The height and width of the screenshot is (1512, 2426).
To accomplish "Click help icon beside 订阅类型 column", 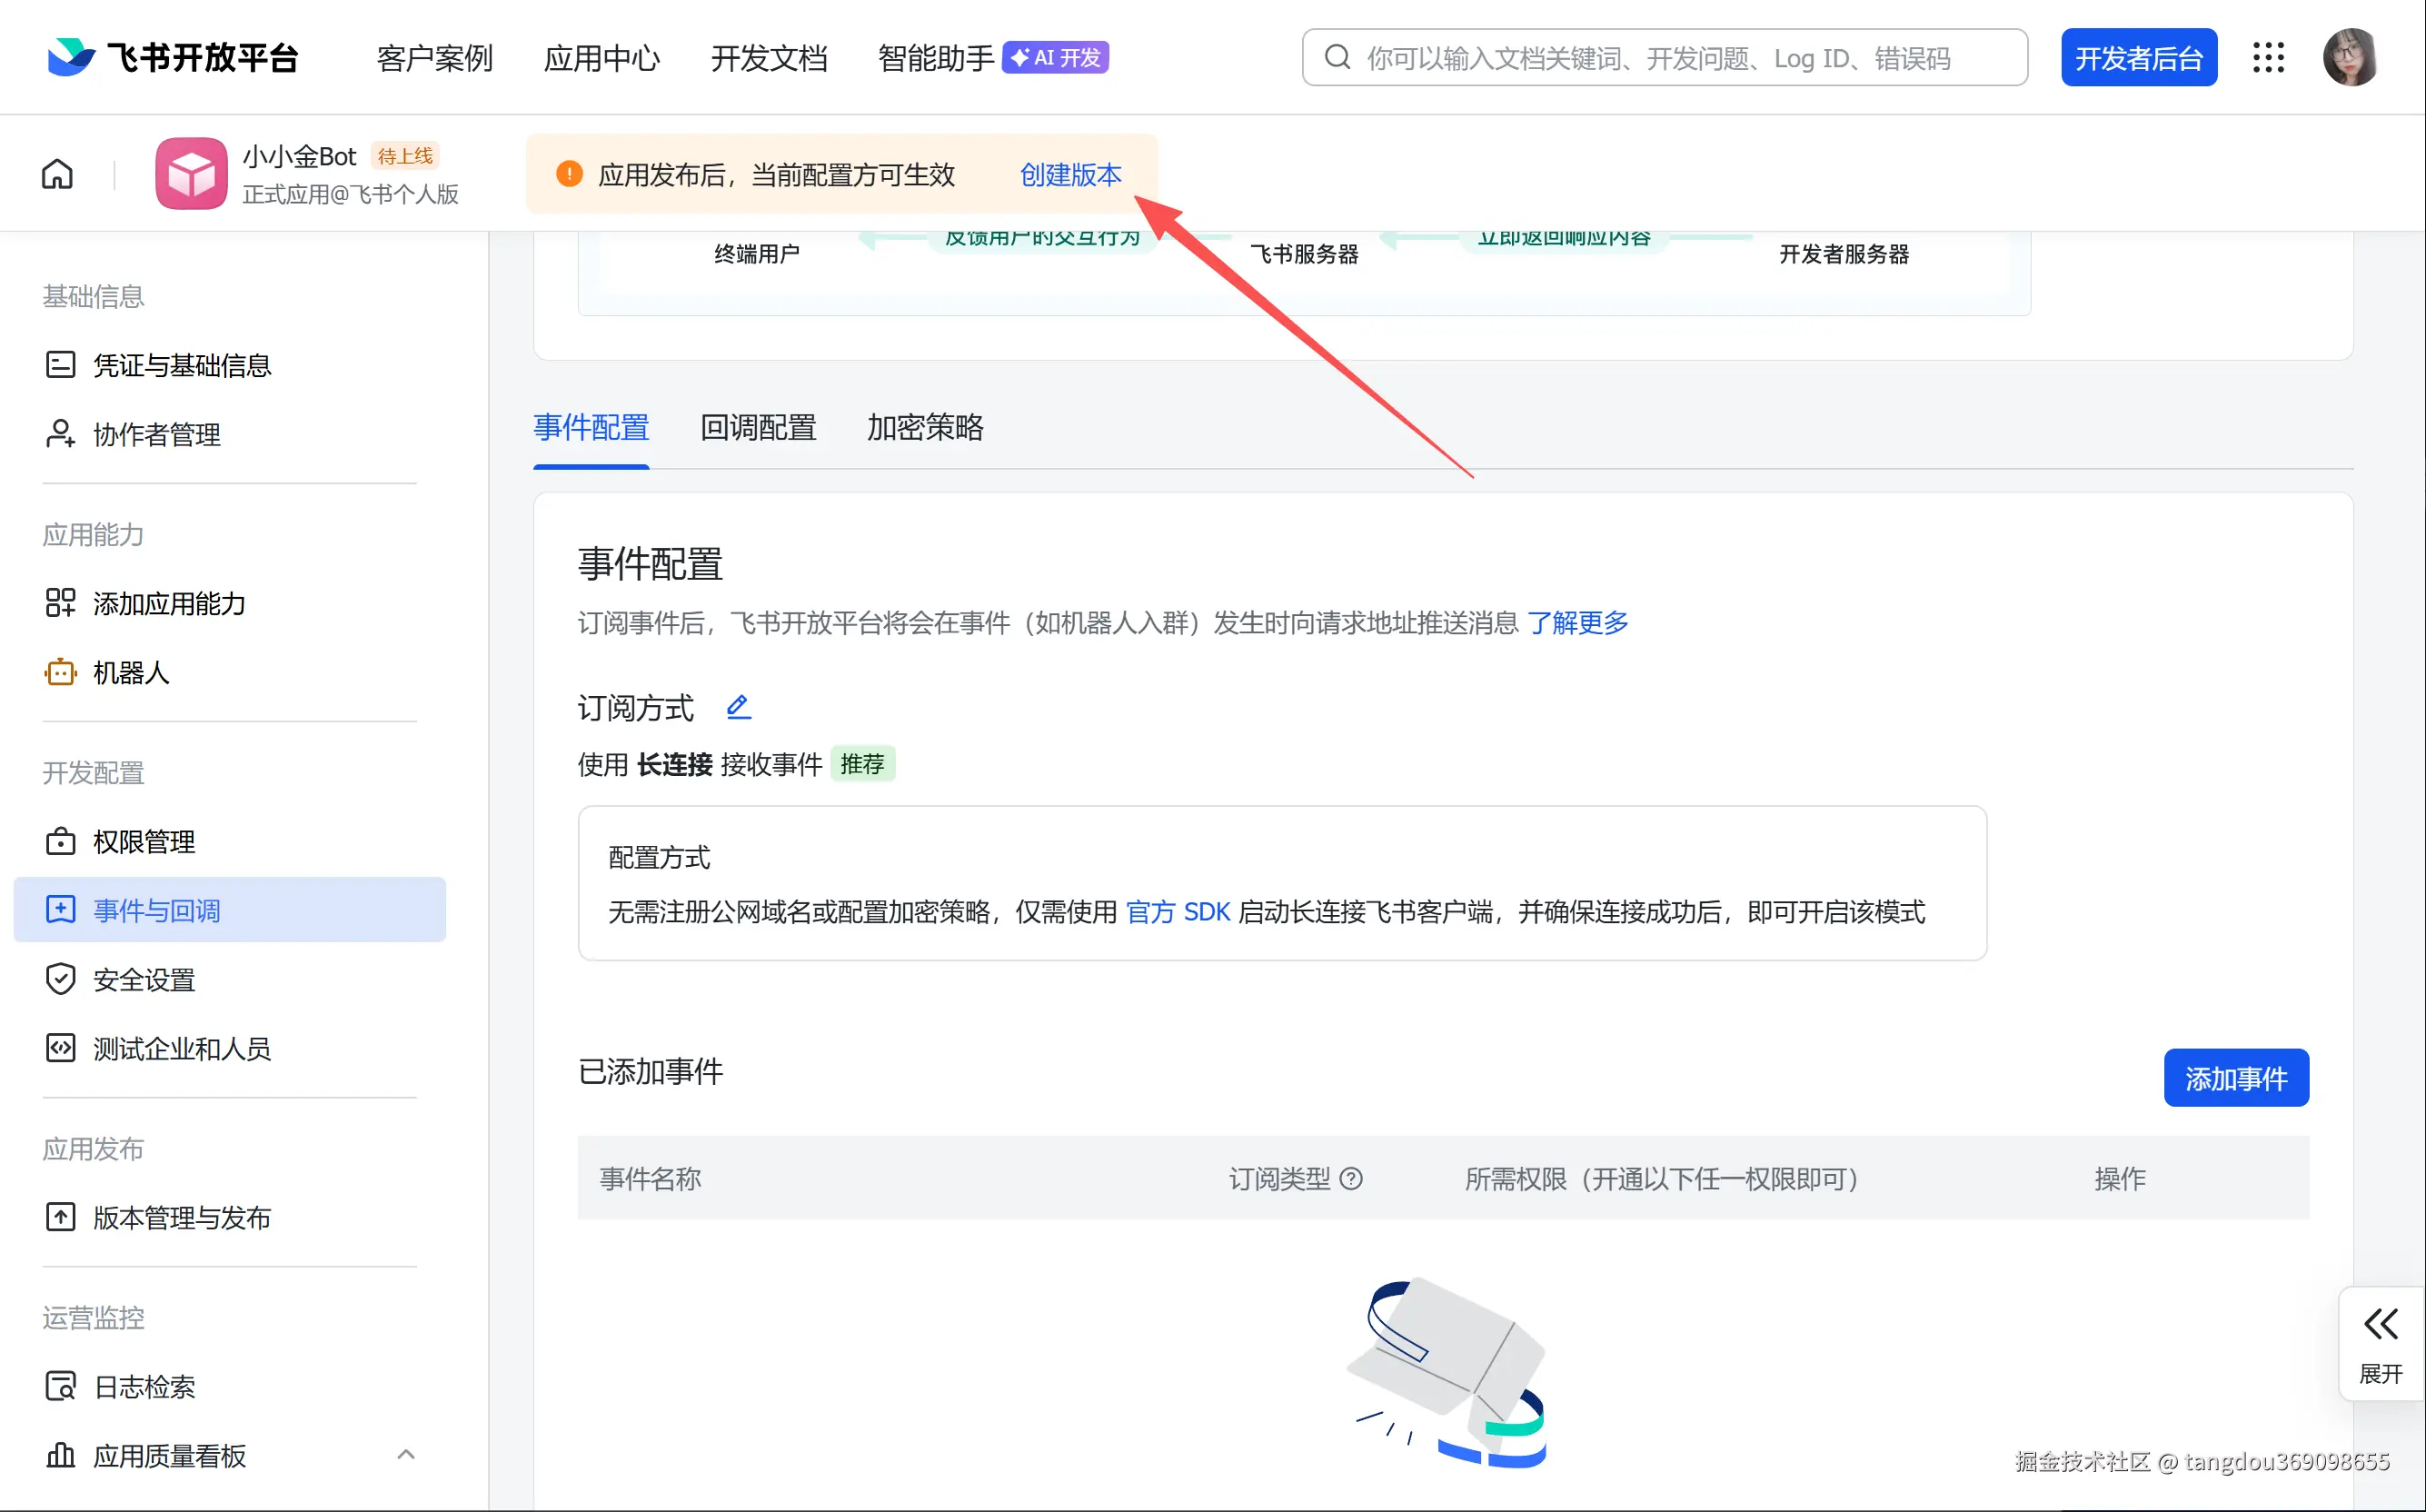I will click(1351, 1179).
